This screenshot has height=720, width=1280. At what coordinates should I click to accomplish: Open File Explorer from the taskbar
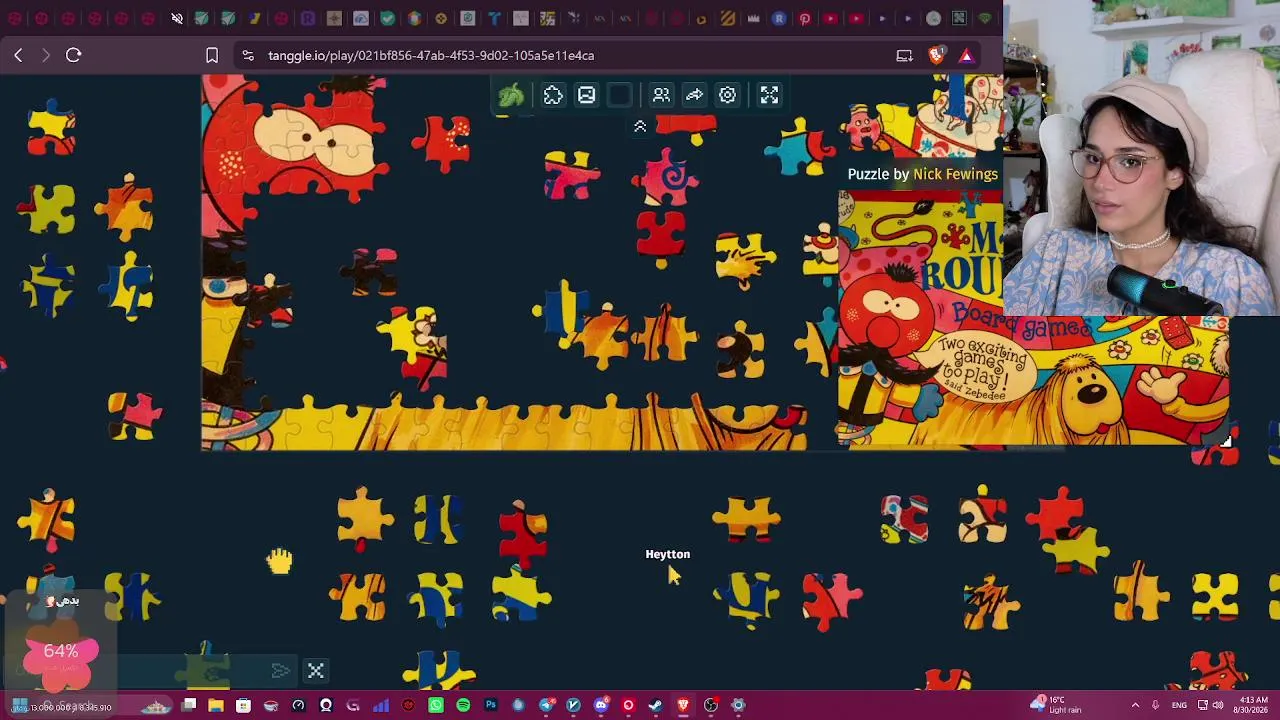[x=215, y=705]
